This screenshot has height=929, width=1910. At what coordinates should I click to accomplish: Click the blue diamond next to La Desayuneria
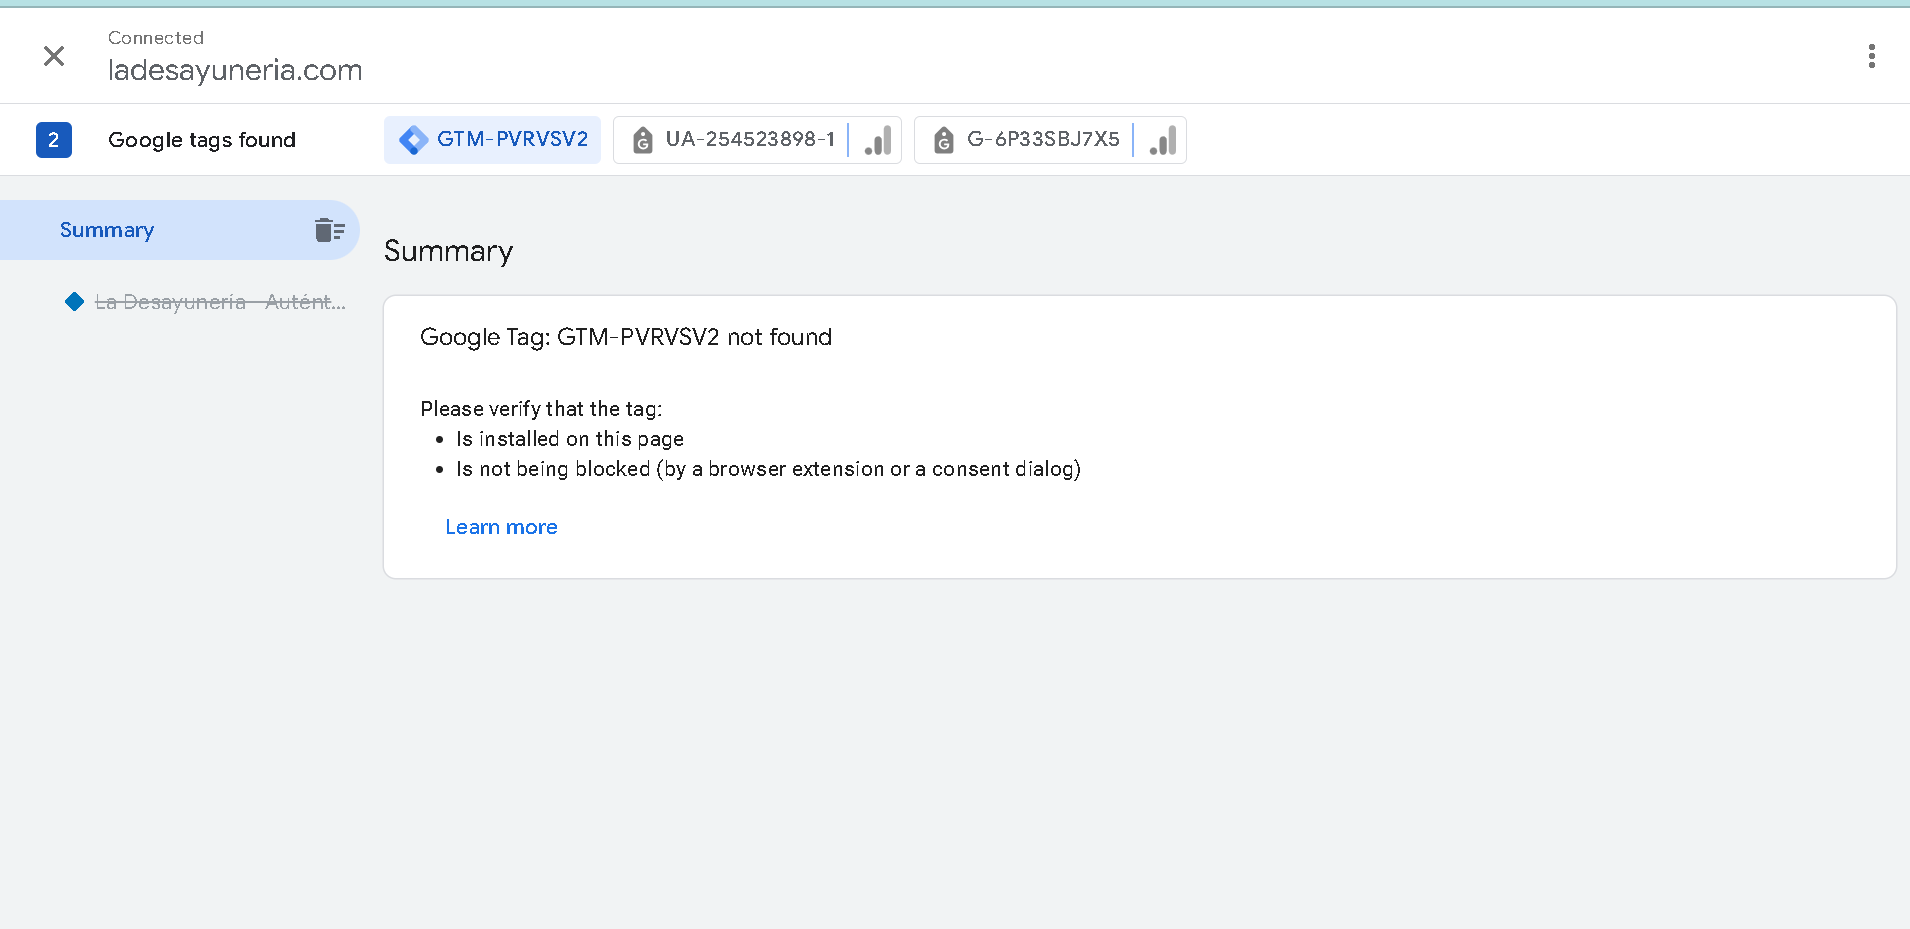[x=74, y=302]
